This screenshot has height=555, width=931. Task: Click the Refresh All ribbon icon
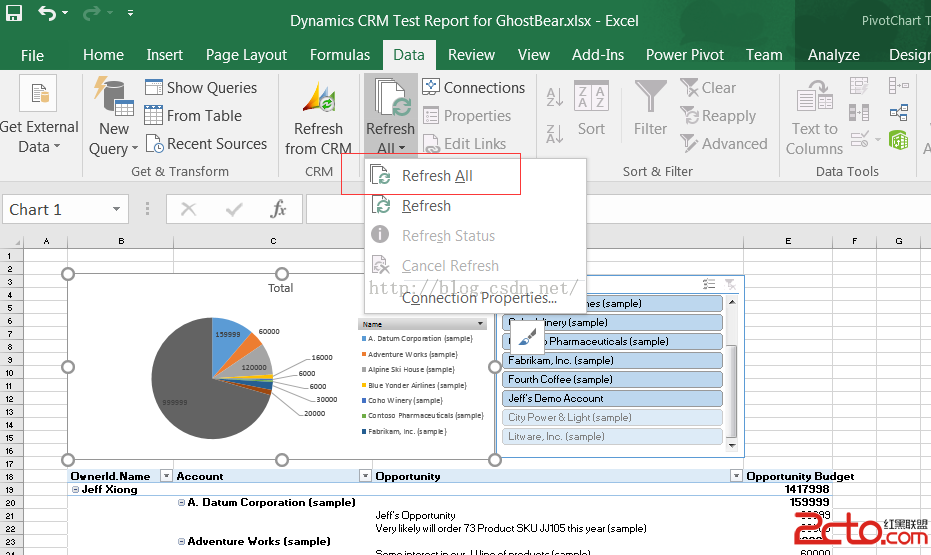click(x=390, y=97)
